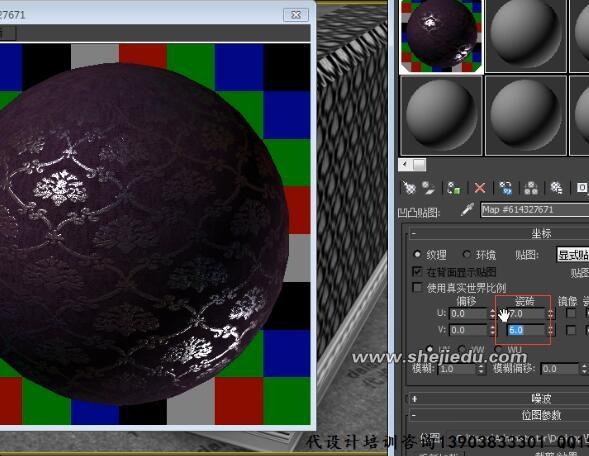Open the 贴图 显式贴图 dropdown

click(572, 255)
